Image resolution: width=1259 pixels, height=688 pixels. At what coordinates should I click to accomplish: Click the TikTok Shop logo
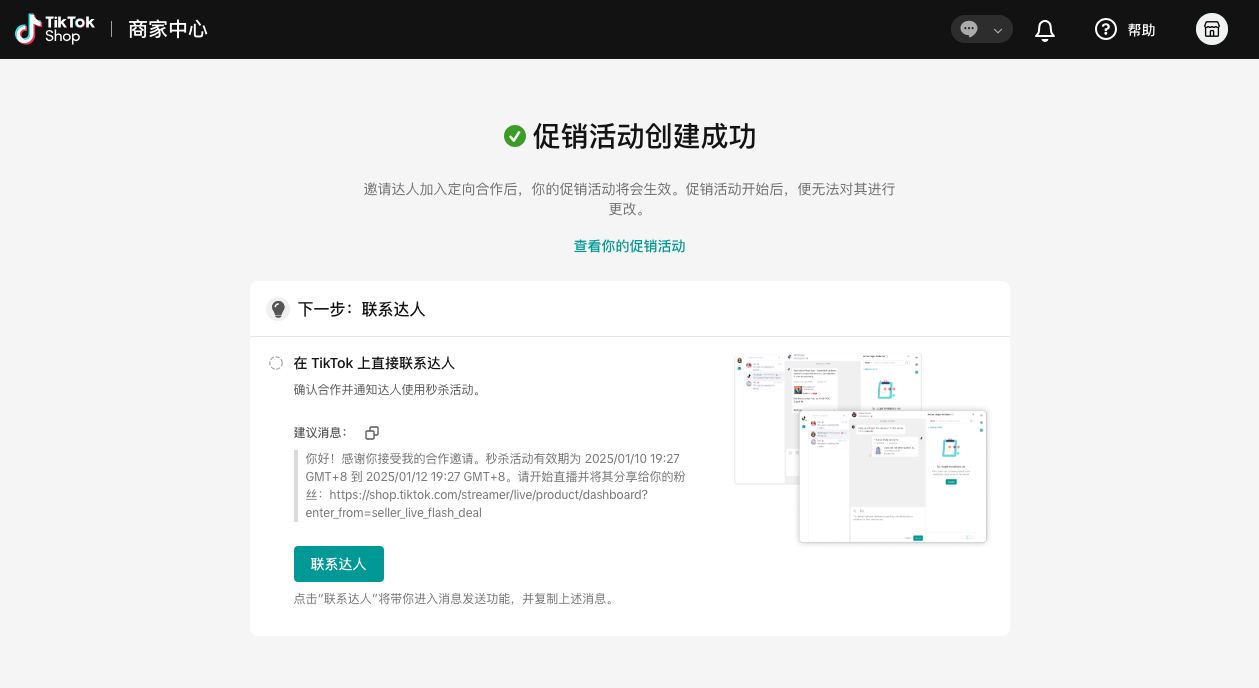coord(55,29)
